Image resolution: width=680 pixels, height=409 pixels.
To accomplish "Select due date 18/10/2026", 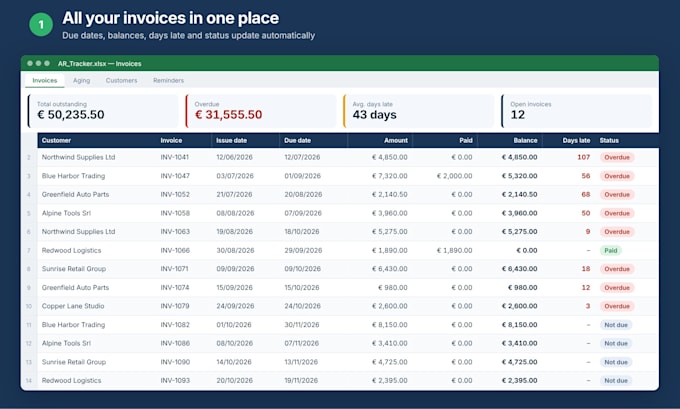I will [x=302, y=232].
